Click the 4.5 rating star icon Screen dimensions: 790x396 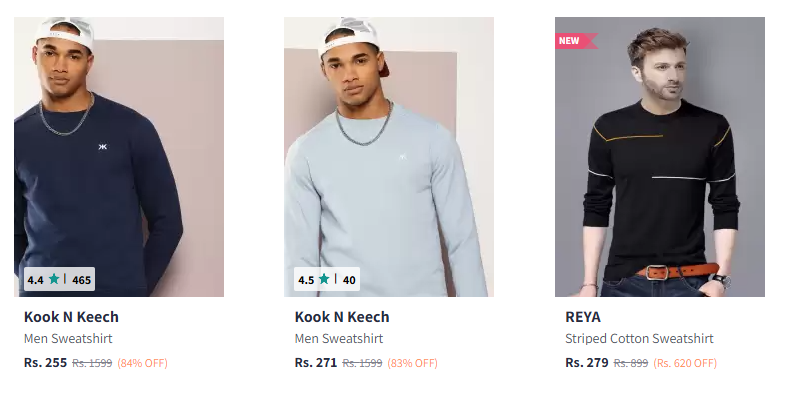pos(324,279)
